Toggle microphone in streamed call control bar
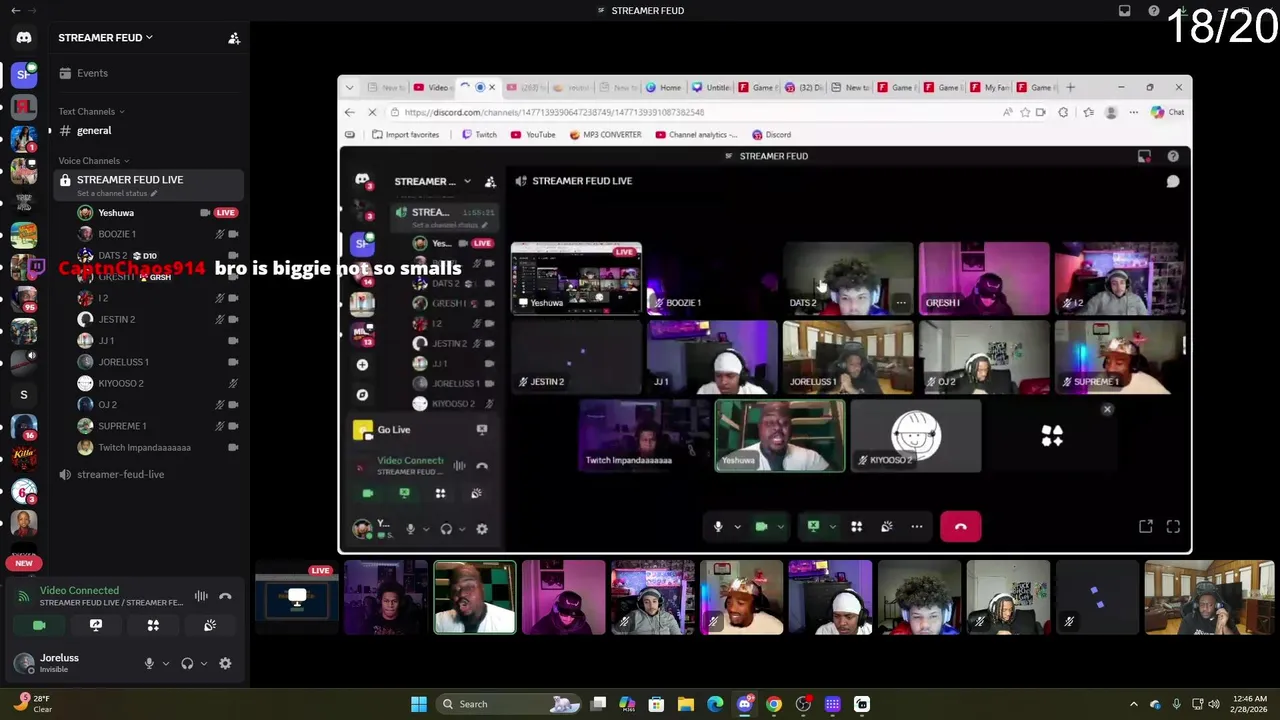The height and width of the screenshot is (720, 1280). [x=718, y=527]
